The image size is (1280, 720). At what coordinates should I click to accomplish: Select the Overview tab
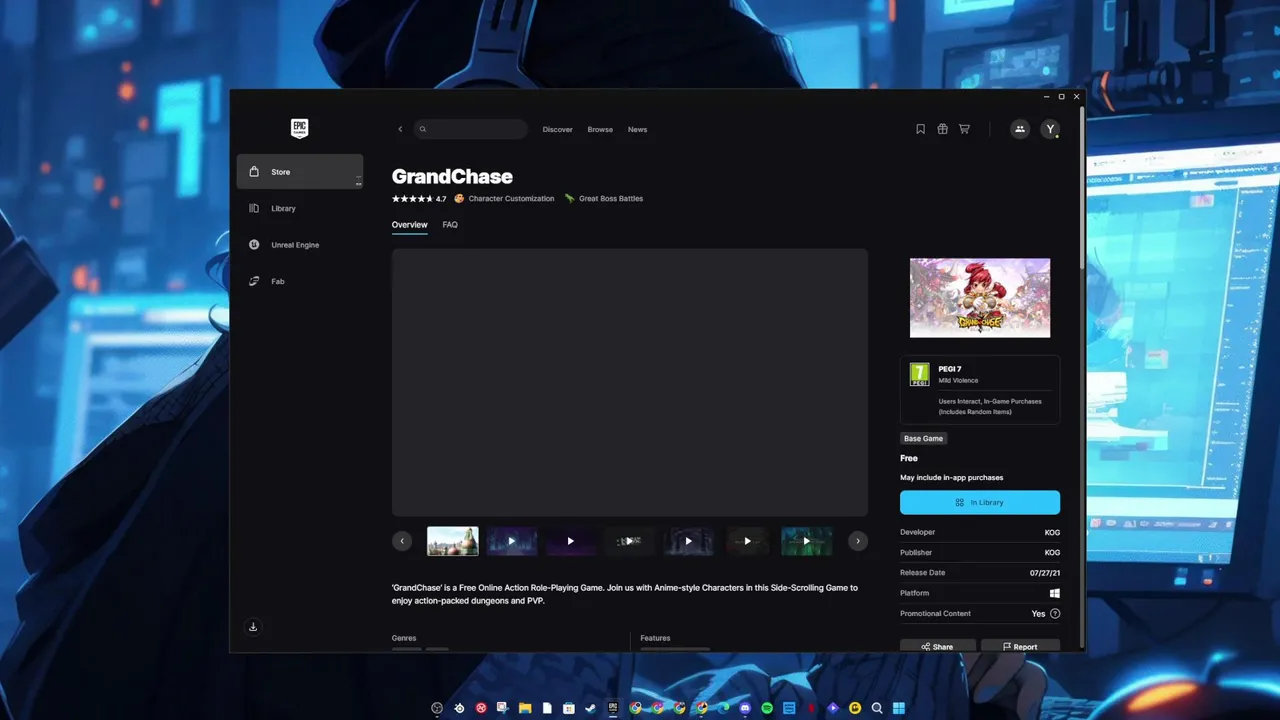coord(409,225)
